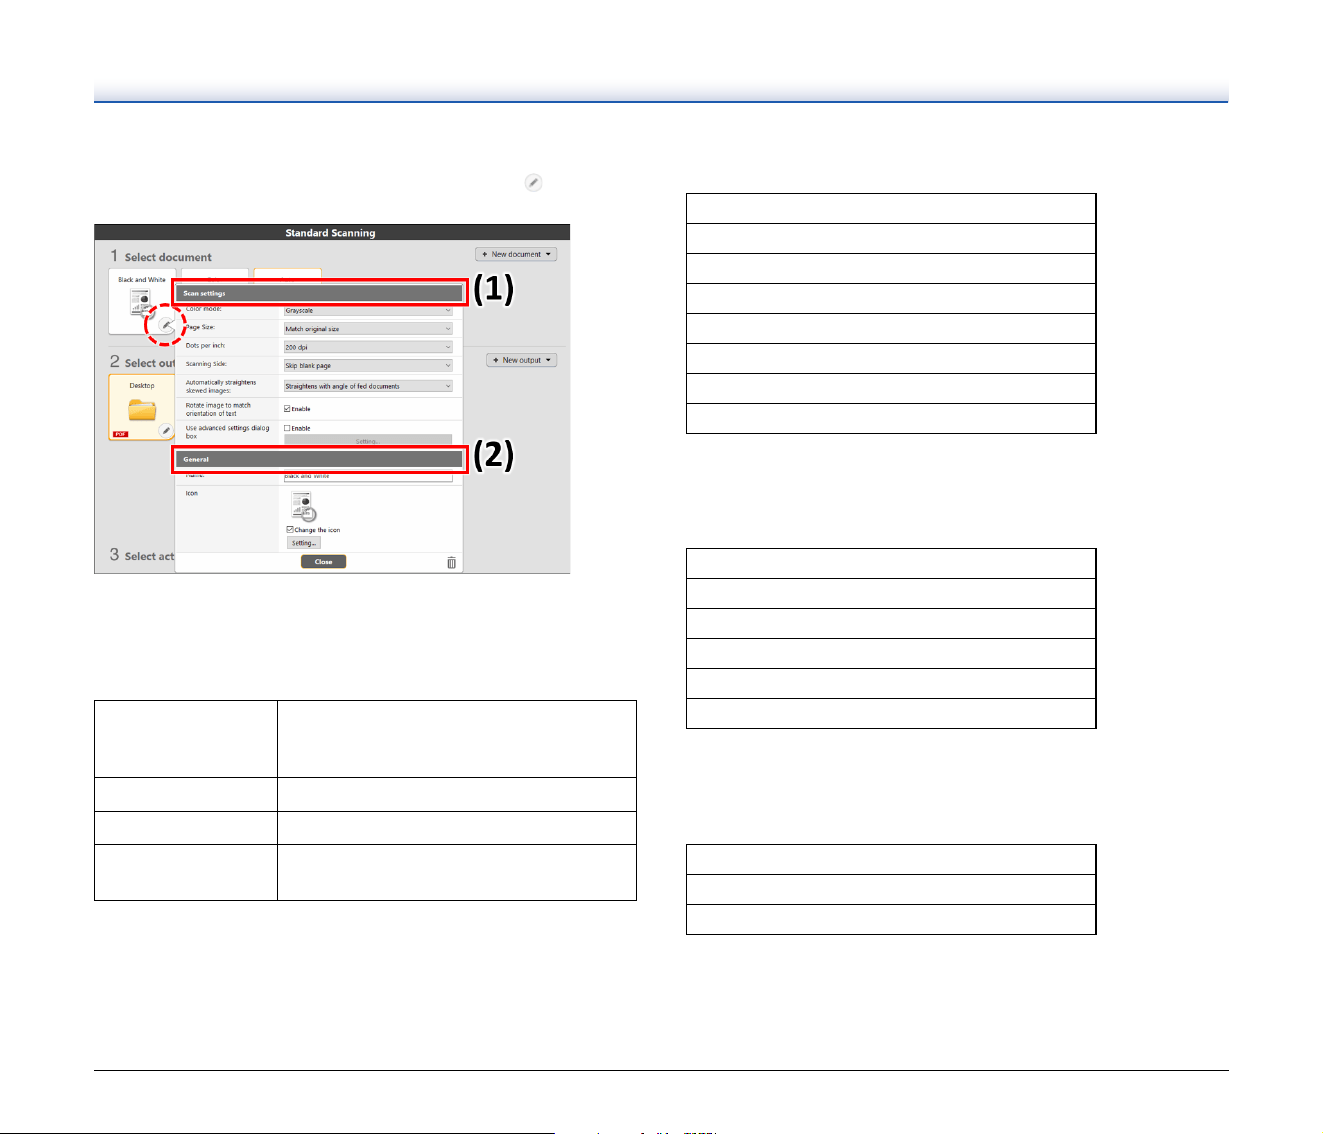The height and width of the screenshot is (1134, 1323).
Task: Click the Dots per inch label
Action: (205, 346)
